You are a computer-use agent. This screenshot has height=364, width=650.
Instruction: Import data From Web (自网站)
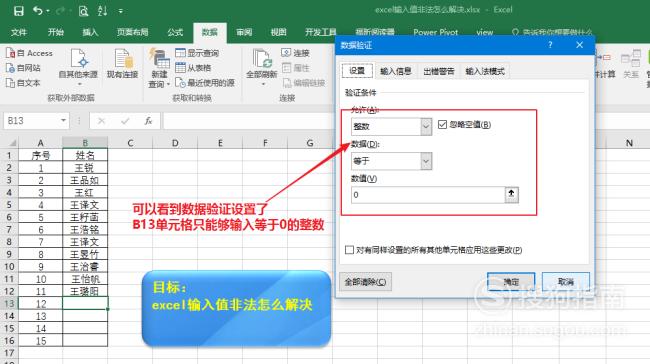click(x=23, y=68)
